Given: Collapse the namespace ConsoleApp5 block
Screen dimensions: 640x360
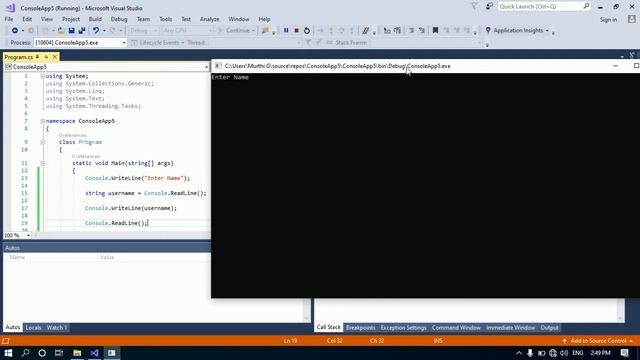Looking at the screenshot, I should 42,121.
